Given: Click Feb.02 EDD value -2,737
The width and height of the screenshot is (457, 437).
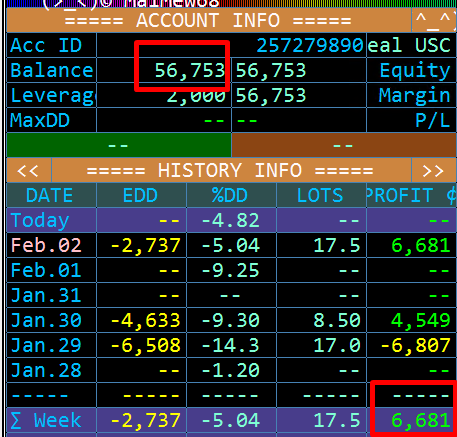Looking at the screenshot, I should click(145, 246).
